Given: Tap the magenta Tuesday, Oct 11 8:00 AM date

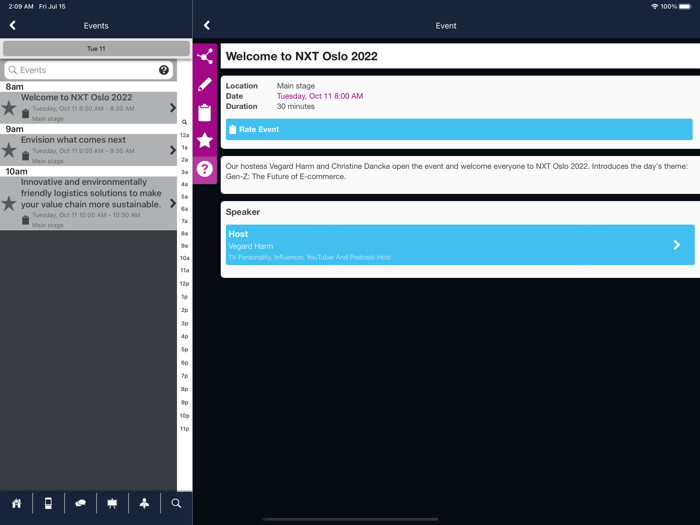Looking at the screenshot, I should (x=320, y=96).
